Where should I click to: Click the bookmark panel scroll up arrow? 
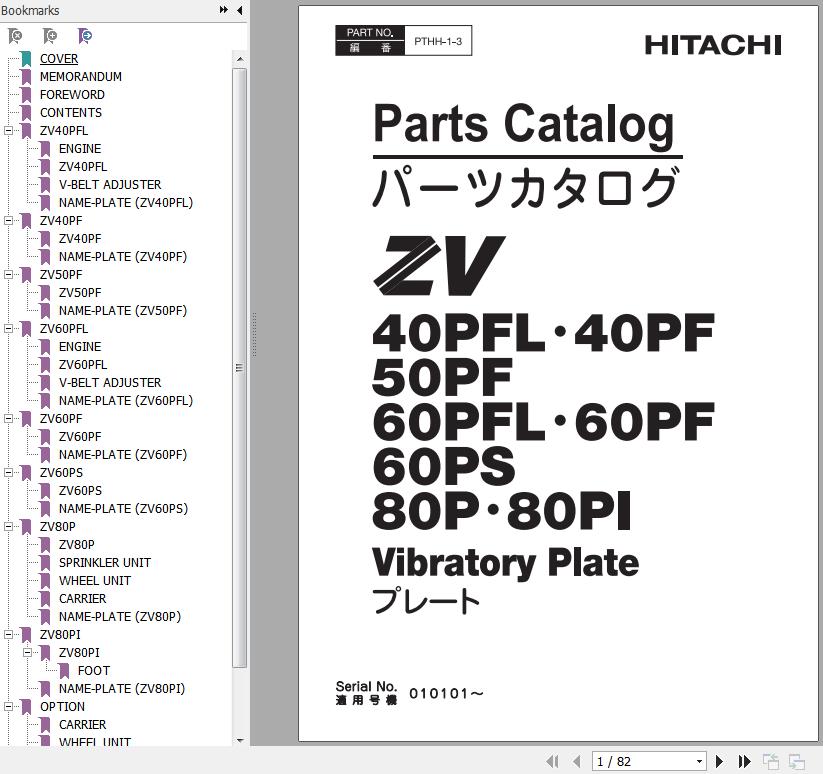pos(240,59)
